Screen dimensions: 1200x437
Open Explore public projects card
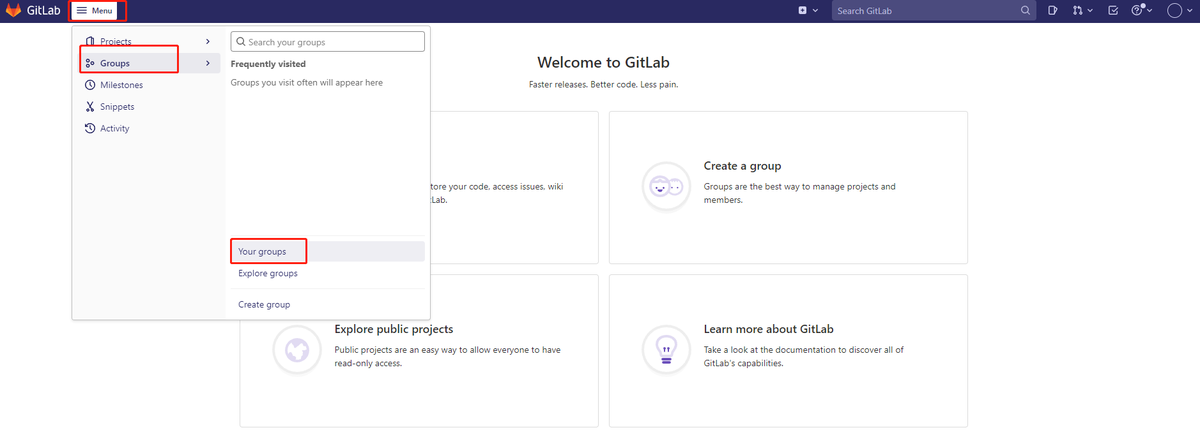419,350
